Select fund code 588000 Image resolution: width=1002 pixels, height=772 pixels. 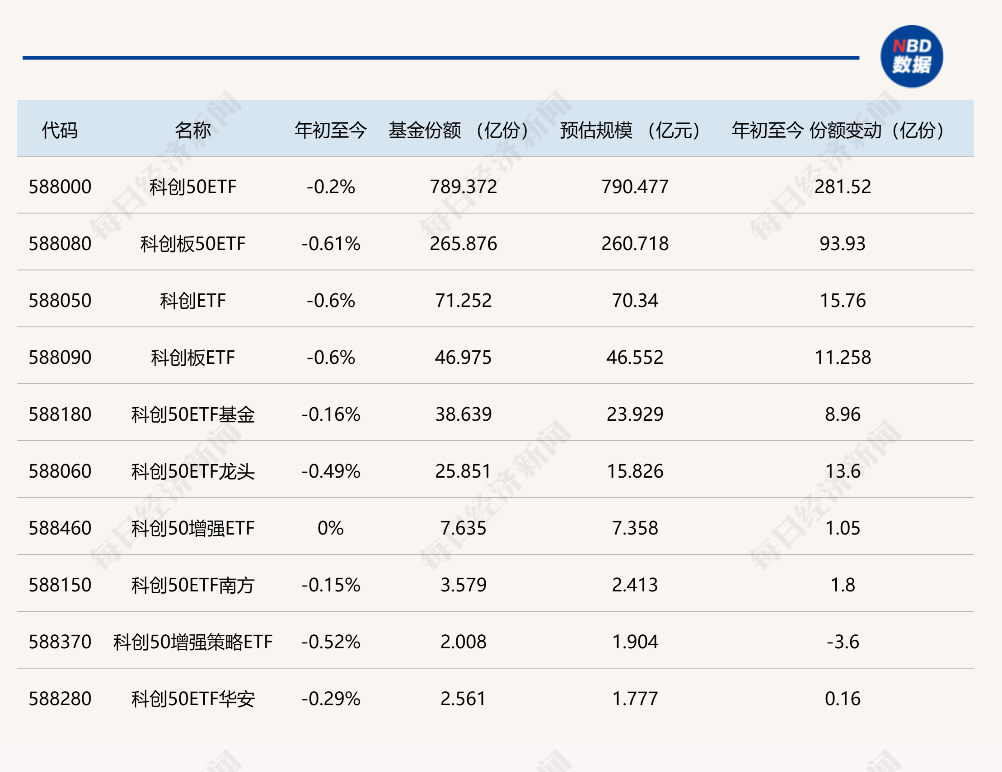pos(60,187)
